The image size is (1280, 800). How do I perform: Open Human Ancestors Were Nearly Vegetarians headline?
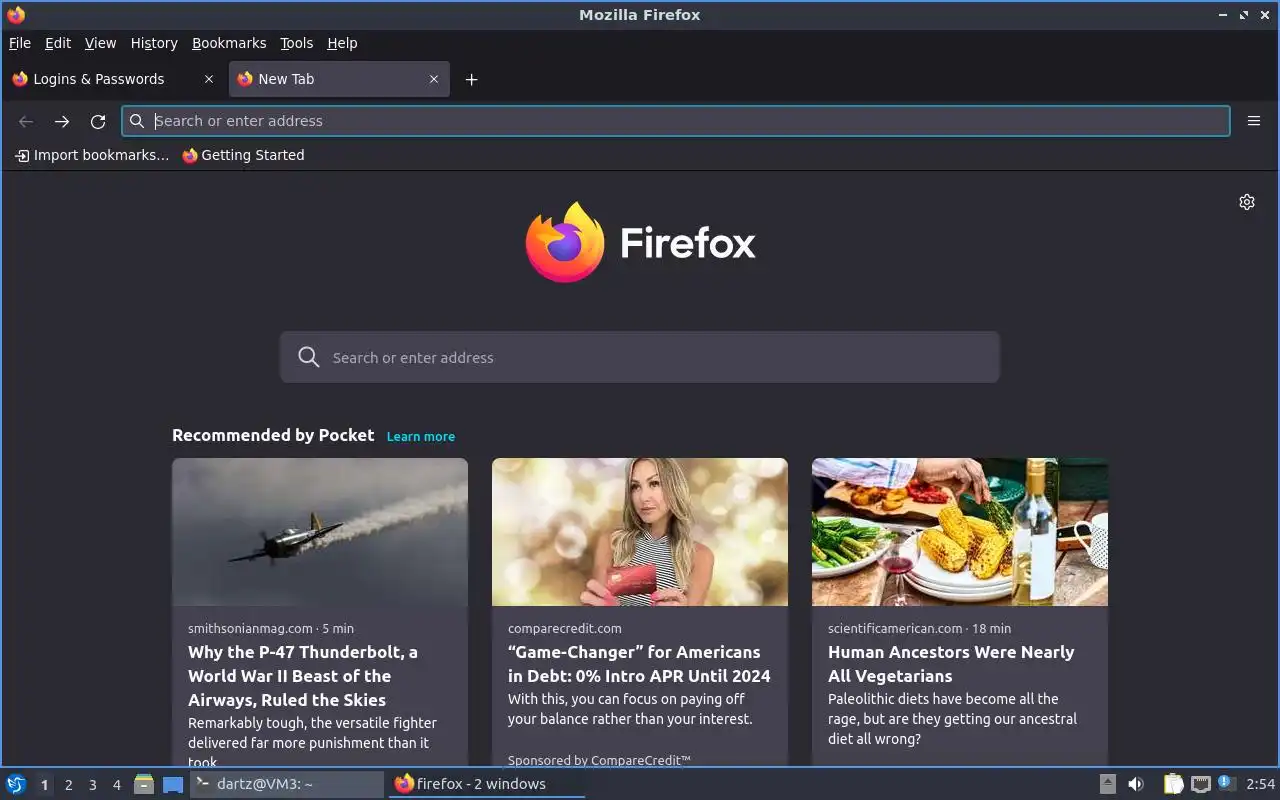pyautogui.click(x=951, y=664)
